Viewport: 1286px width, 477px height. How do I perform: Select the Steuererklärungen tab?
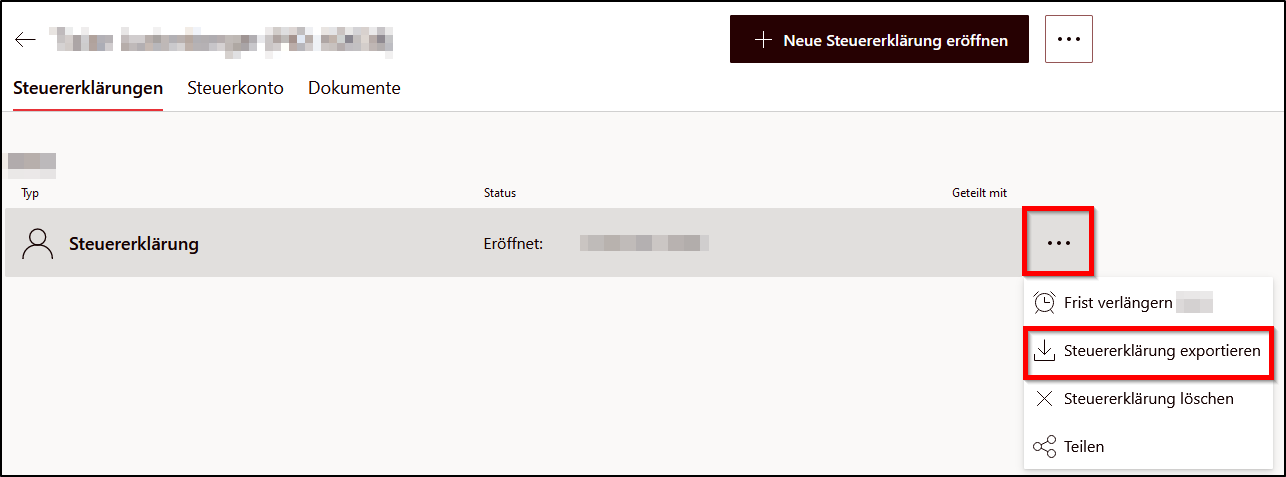click(x=88, y=88)
